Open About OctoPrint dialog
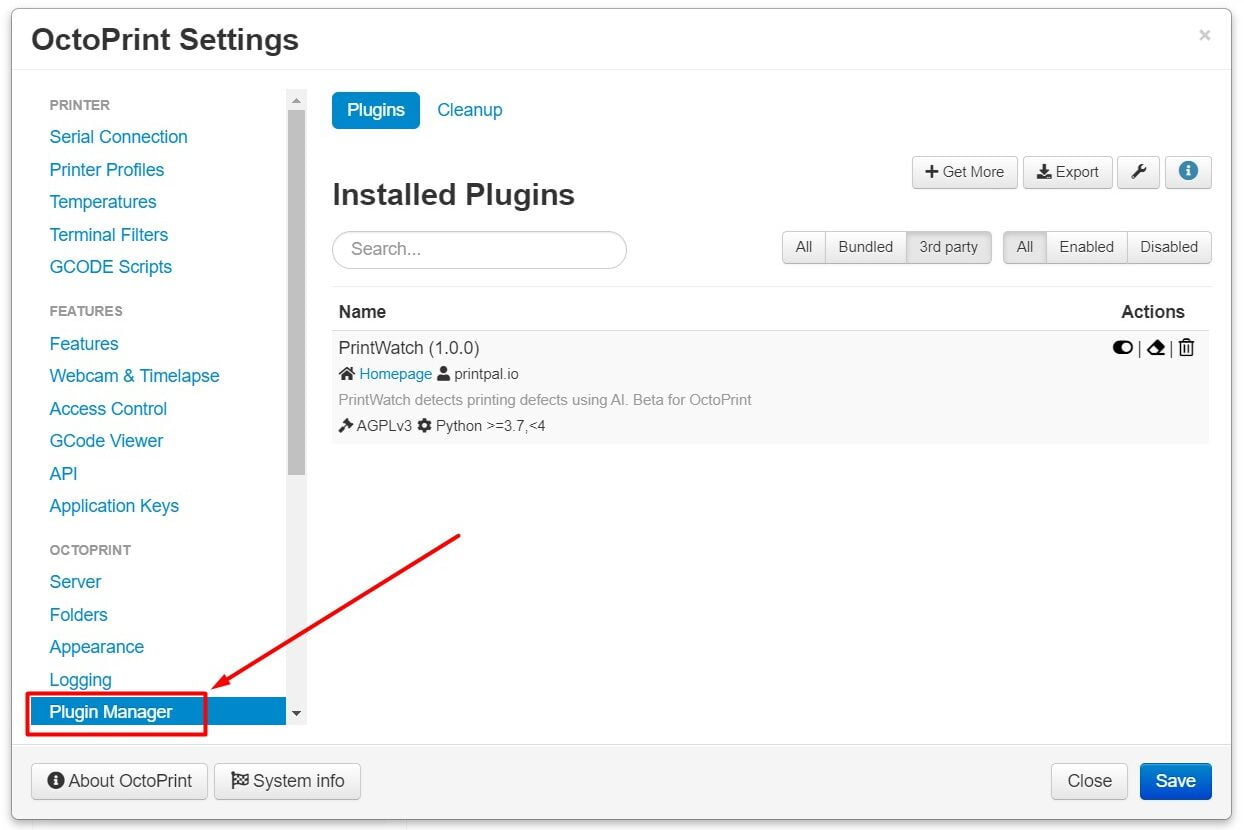 tap(119, 781)
